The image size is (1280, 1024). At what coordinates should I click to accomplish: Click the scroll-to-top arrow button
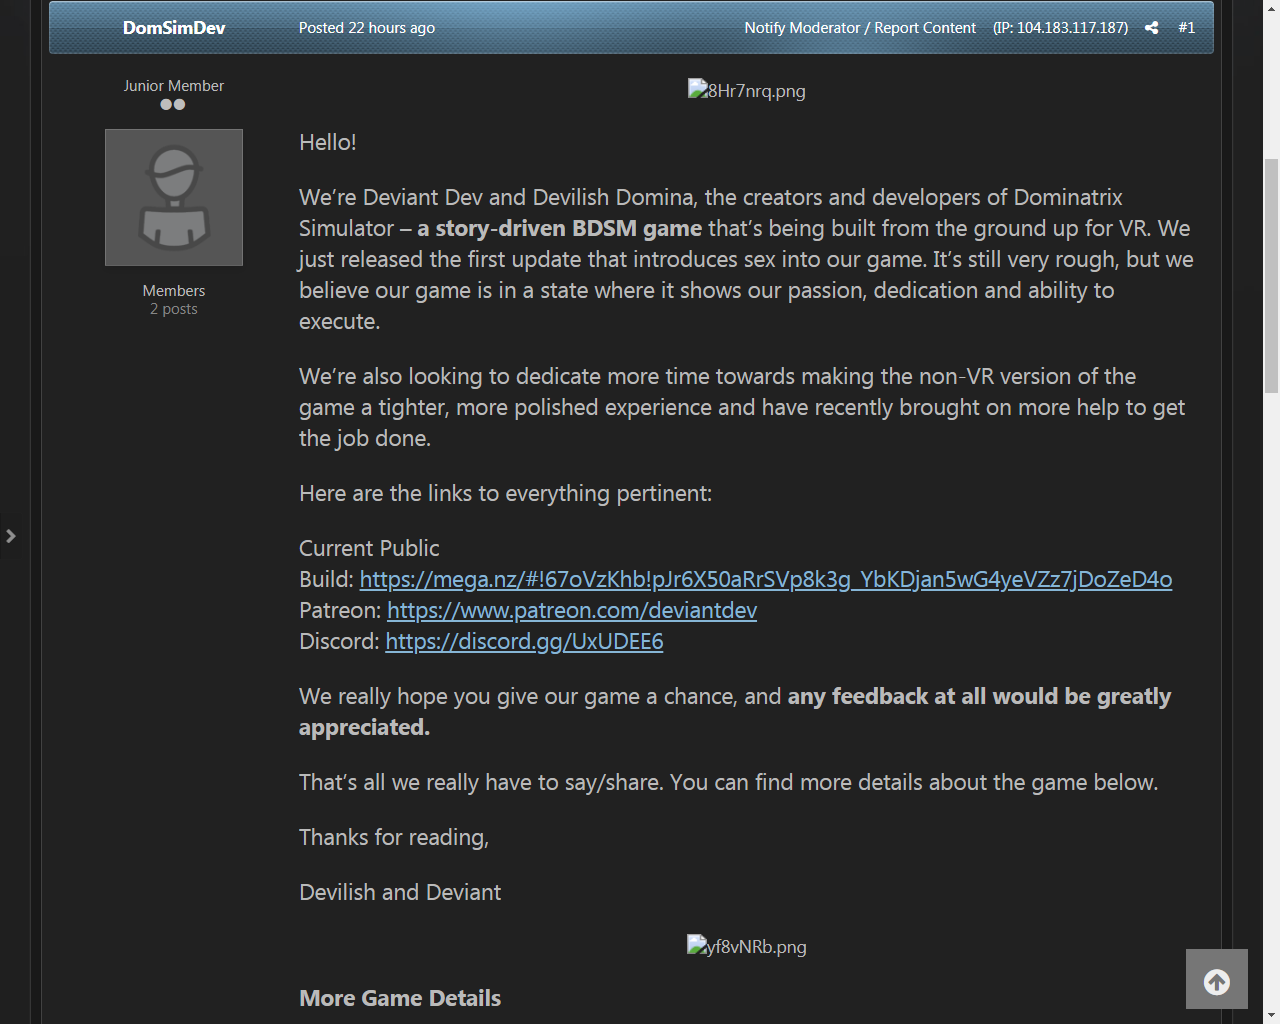tap(1217, 979)
